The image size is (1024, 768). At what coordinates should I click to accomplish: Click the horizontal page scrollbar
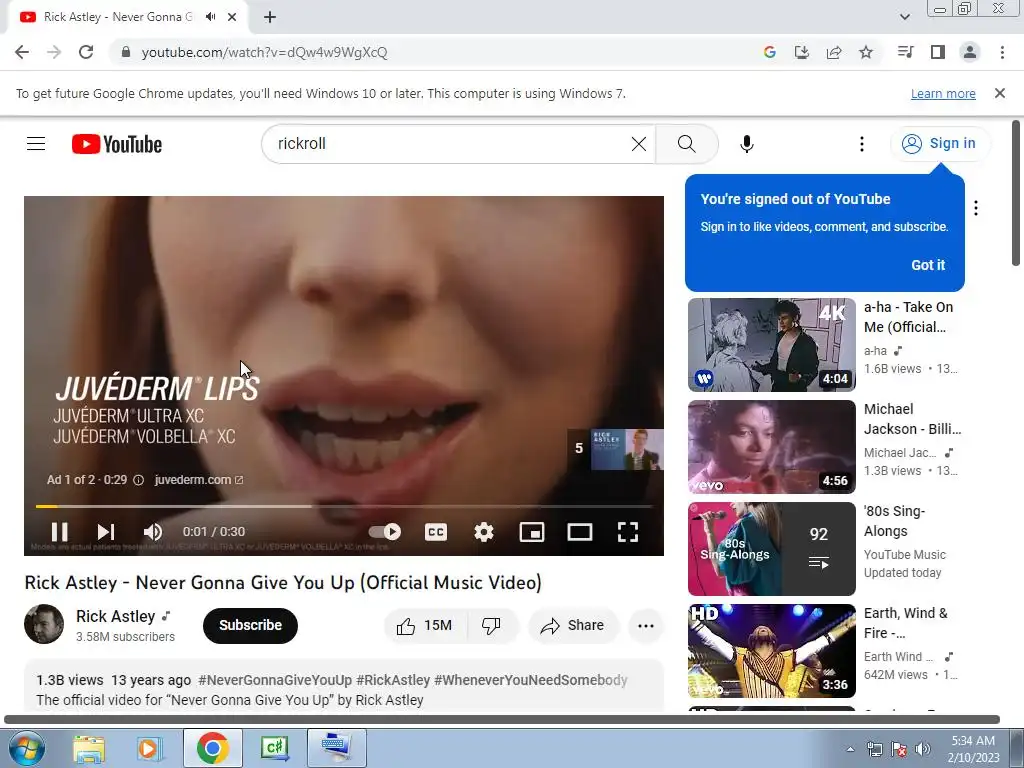point(502,720)
